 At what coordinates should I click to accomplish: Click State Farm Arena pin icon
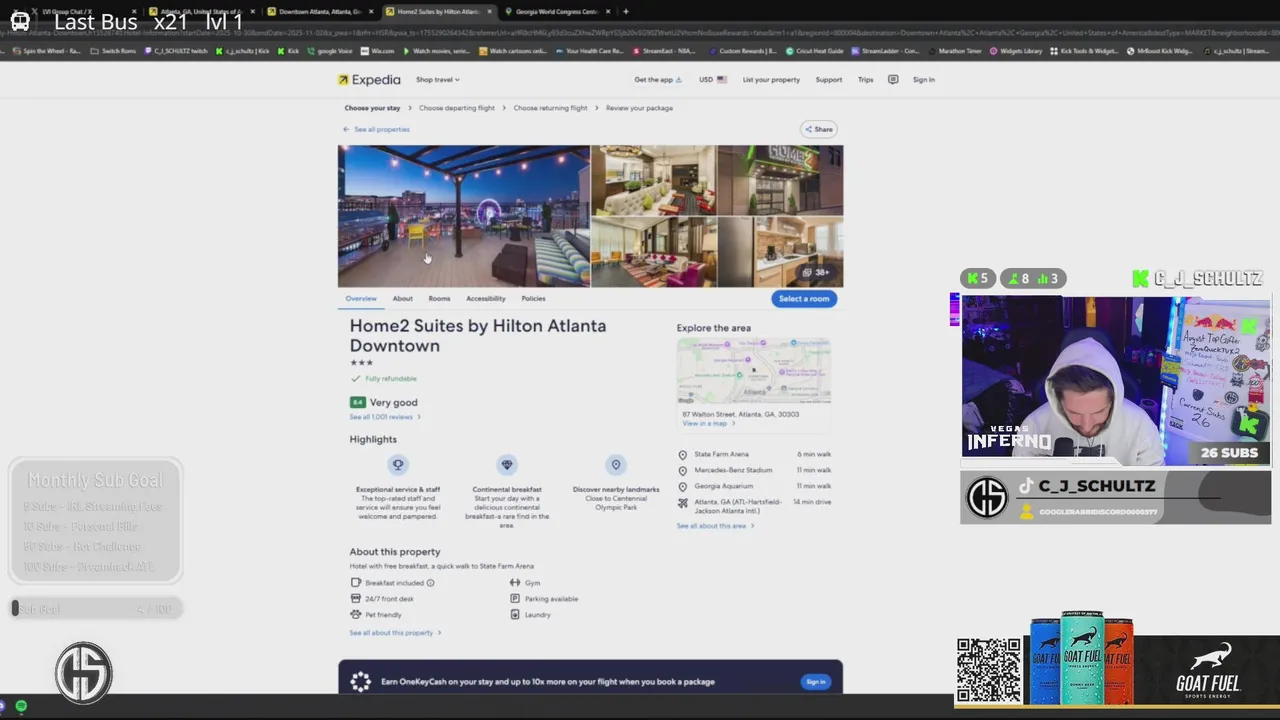click(683, 455)
